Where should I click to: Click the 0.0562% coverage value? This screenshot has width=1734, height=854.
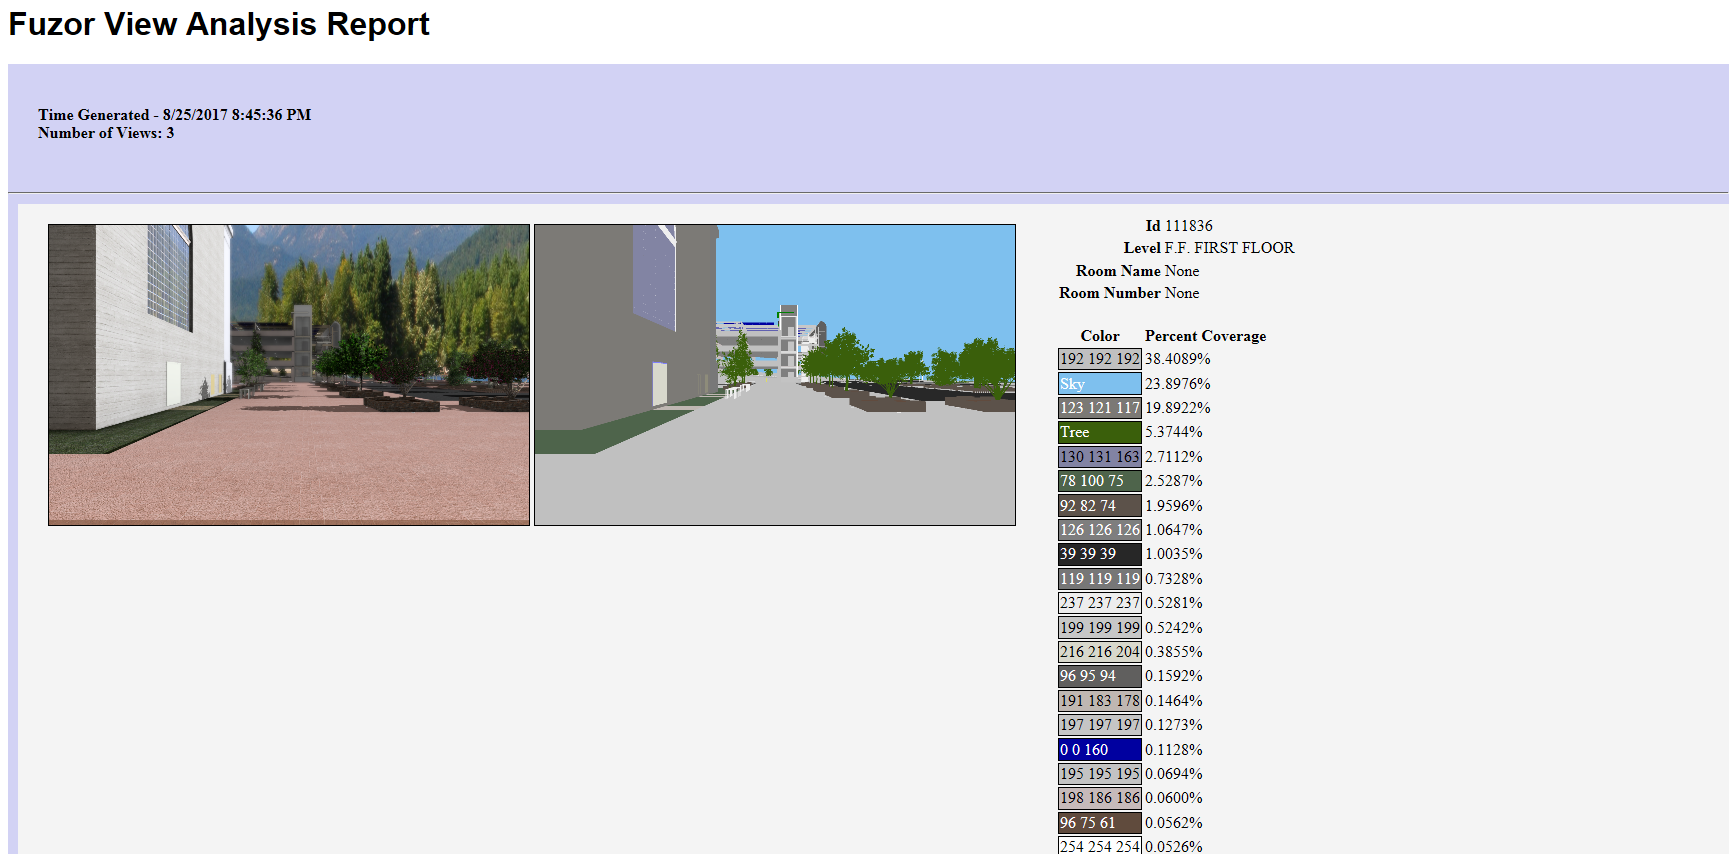(1174, 823)
